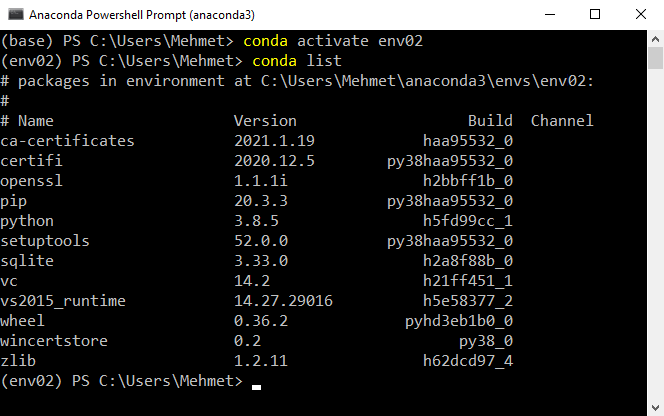Click the window title text
Image resolution: width=664 pixels, height=416 pixels.
[142, 15]
